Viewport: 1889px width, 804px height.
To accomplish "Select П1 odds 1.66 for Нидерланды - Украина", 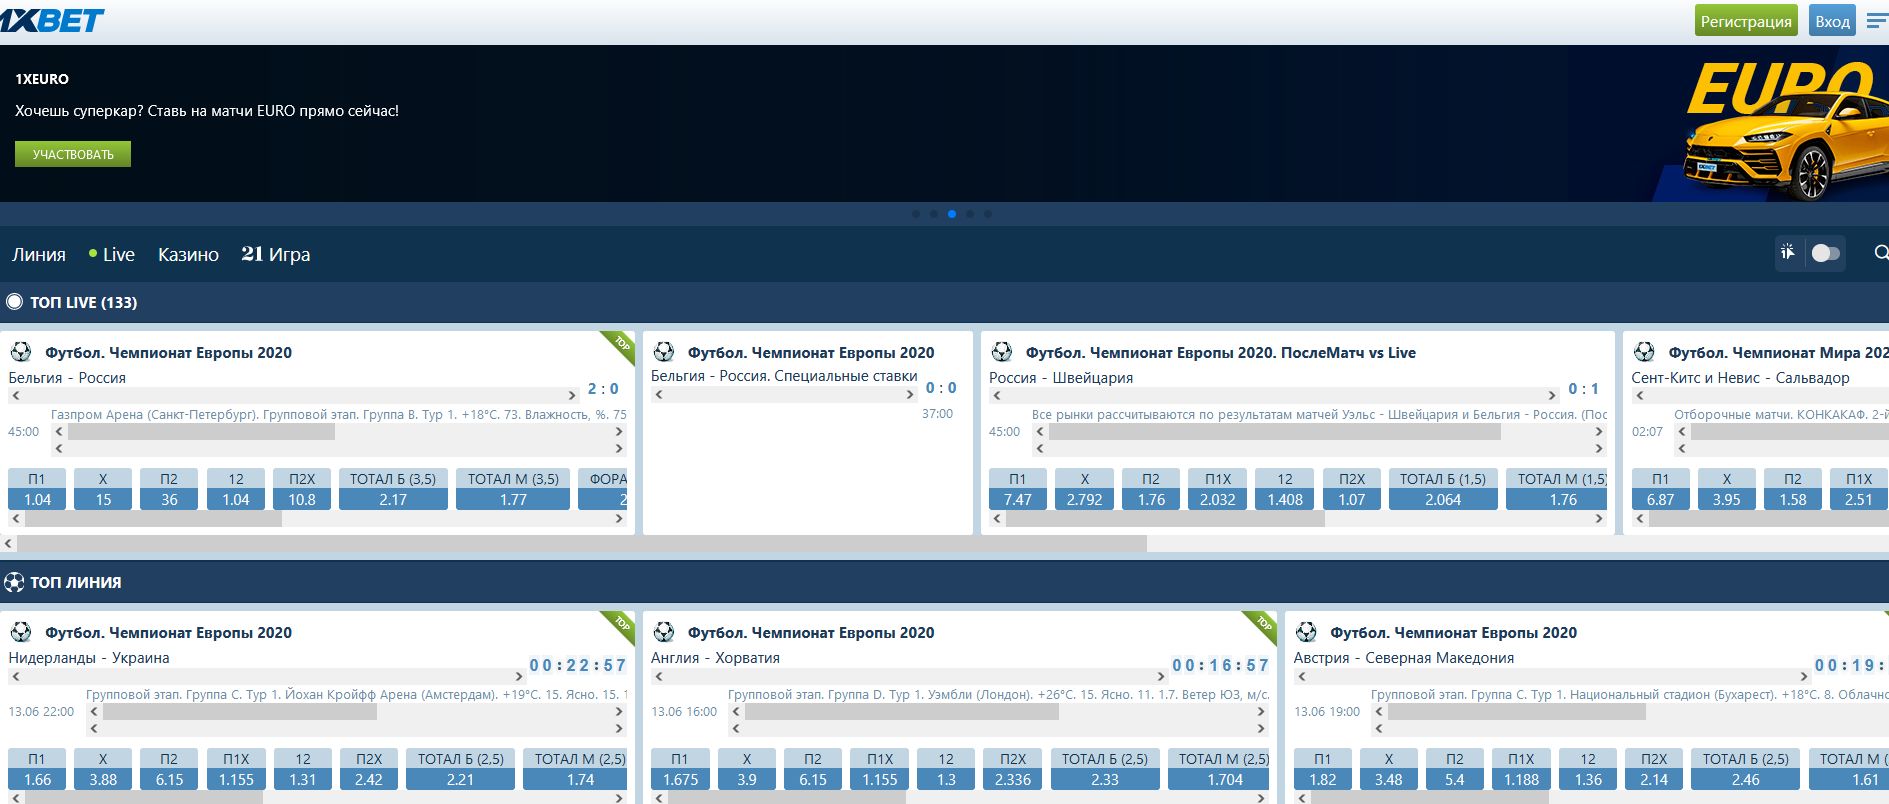I will click(37, 780).
